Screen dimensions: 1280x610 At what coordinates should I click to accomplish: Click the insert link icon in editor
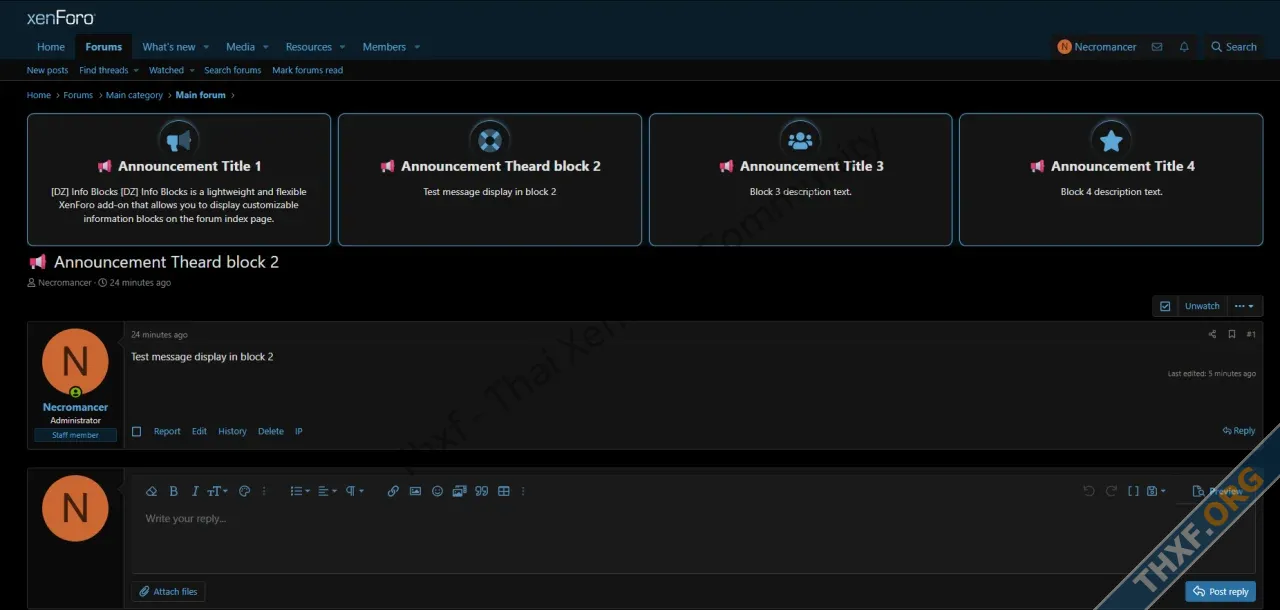tap(393, 491)
